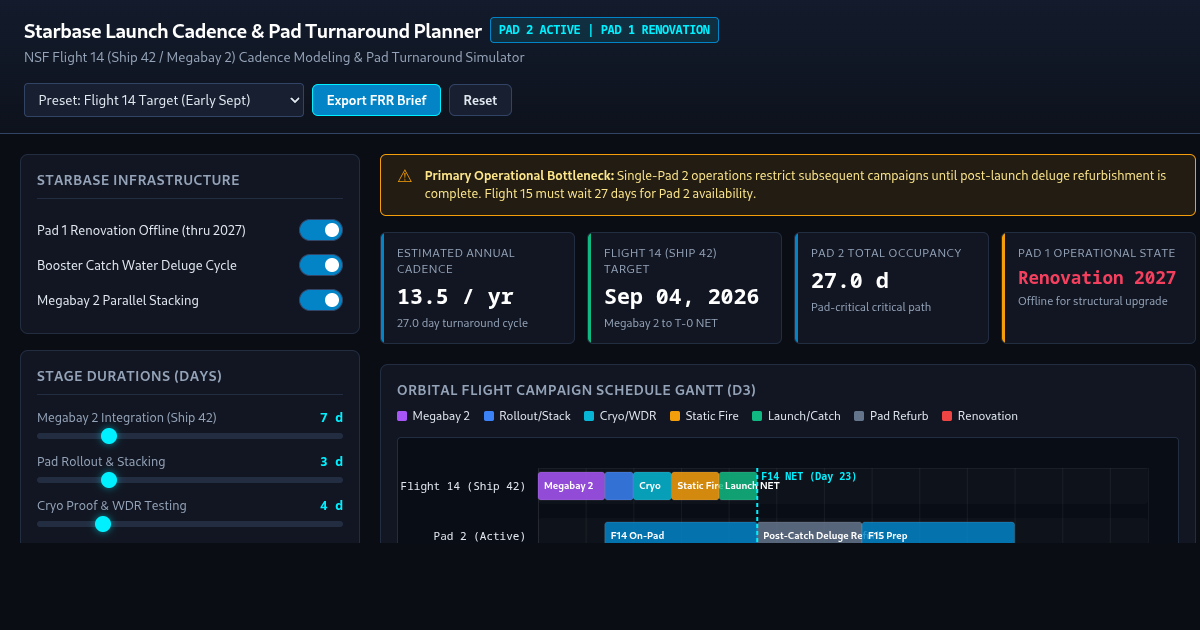
Task: Click the red Renovation legend swatch
Action: tap(947, 416)
